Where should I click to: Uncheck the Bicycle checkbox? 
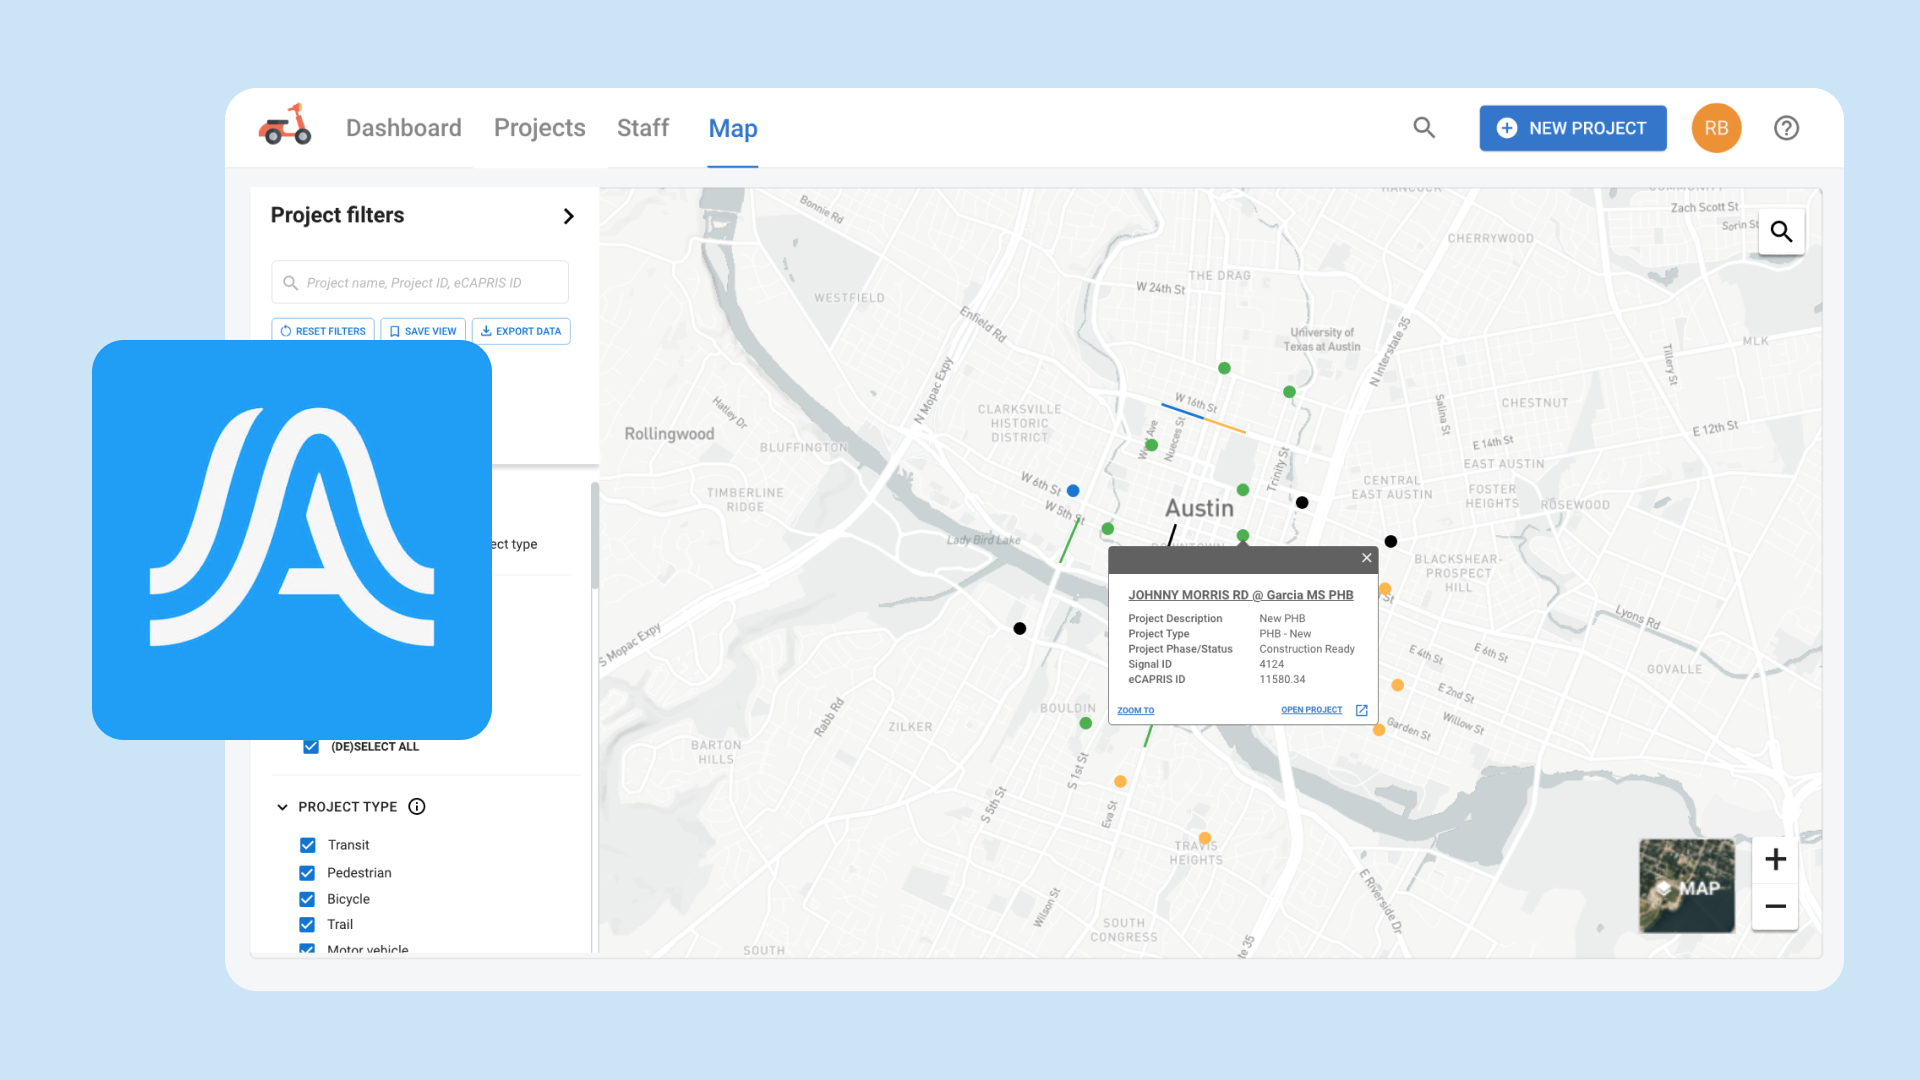click(307, 899)
